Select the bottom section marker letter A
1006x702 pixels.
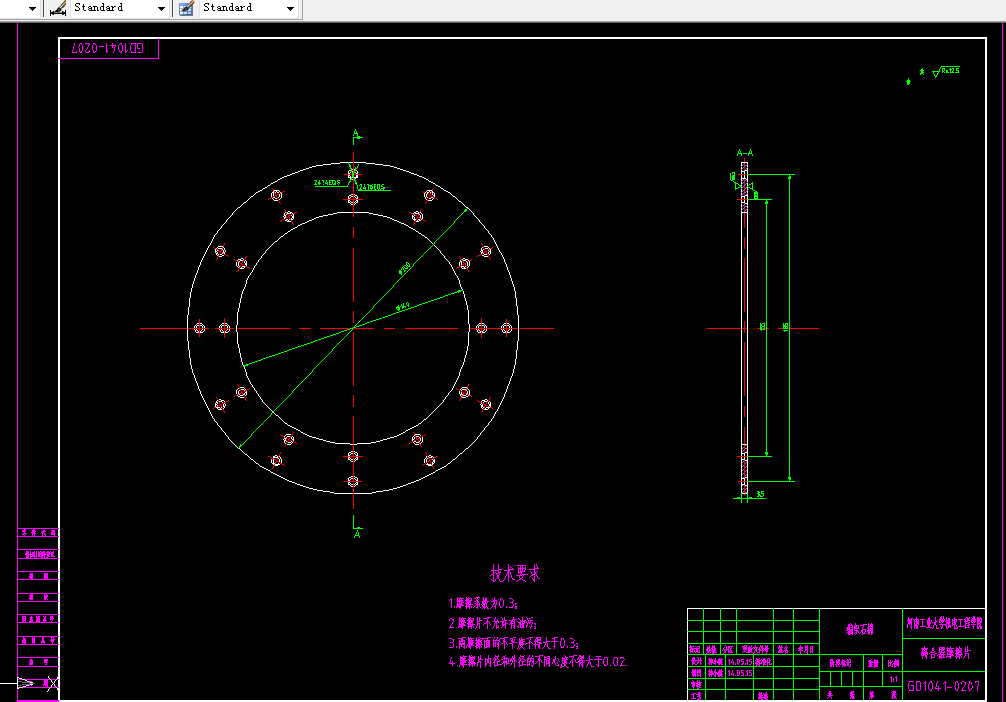click(357, 534)
